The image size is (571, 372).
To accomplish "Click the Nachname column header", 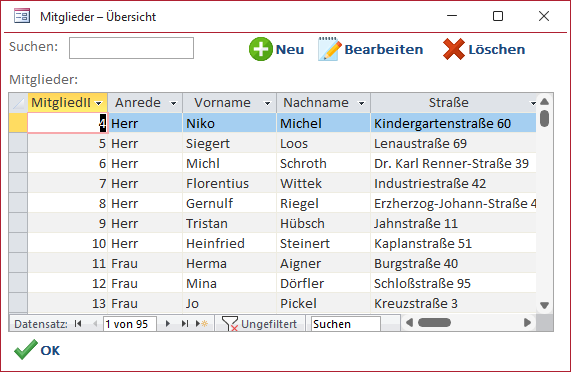I will 324,103.
